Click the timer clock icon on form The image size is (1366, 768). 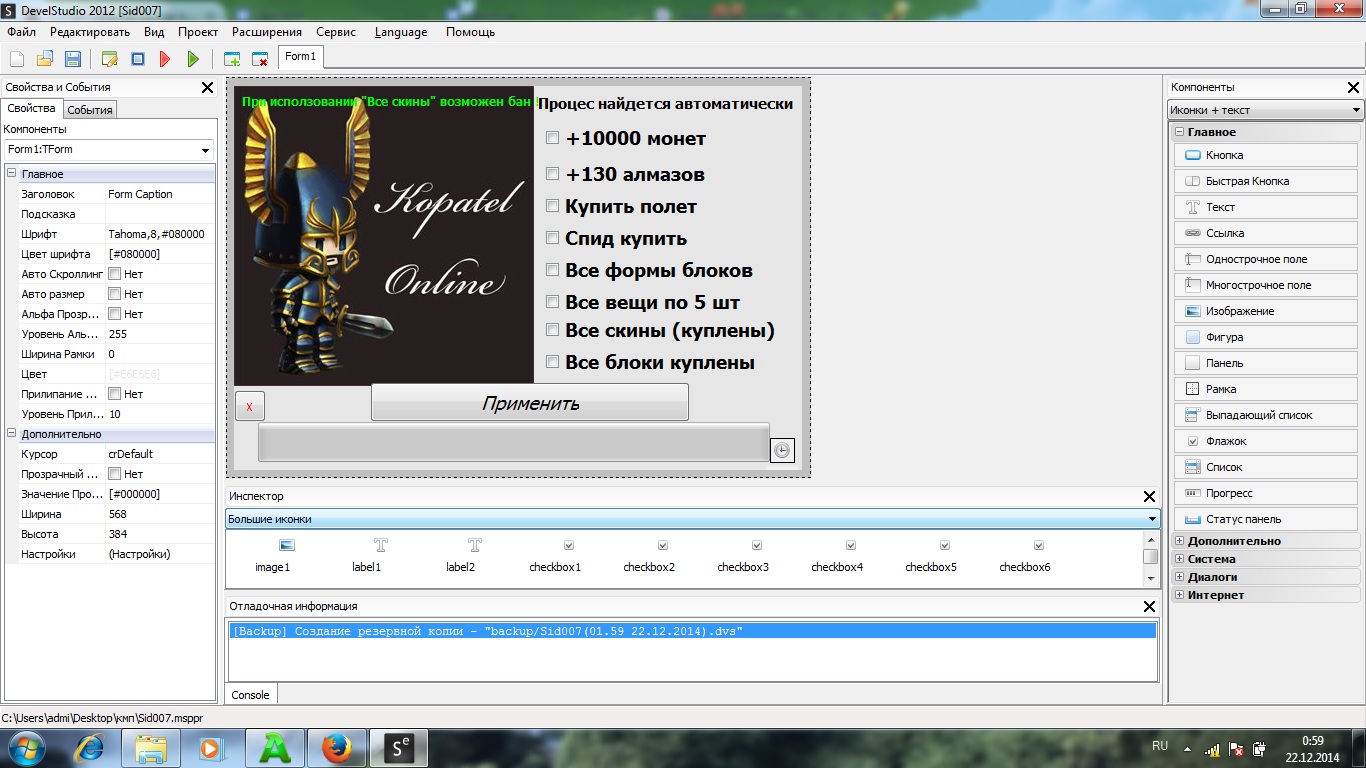782,451
